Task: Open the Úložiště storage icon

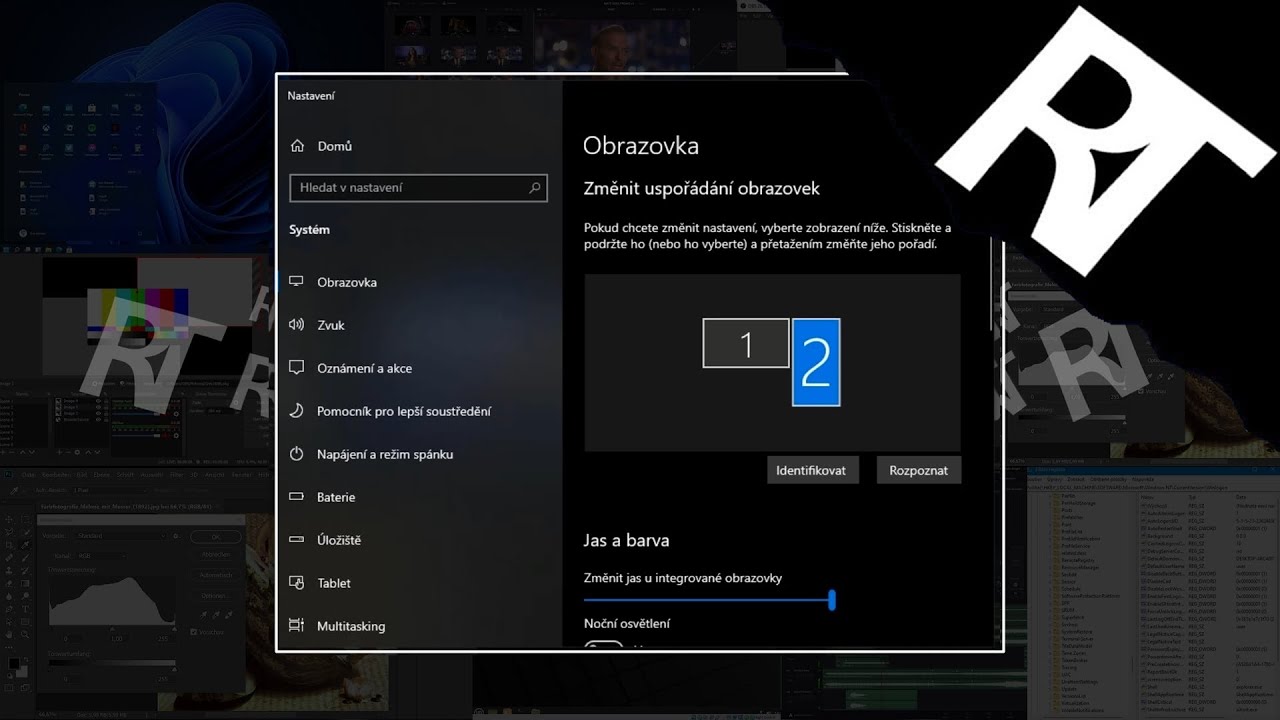Action: coord(296,540)
